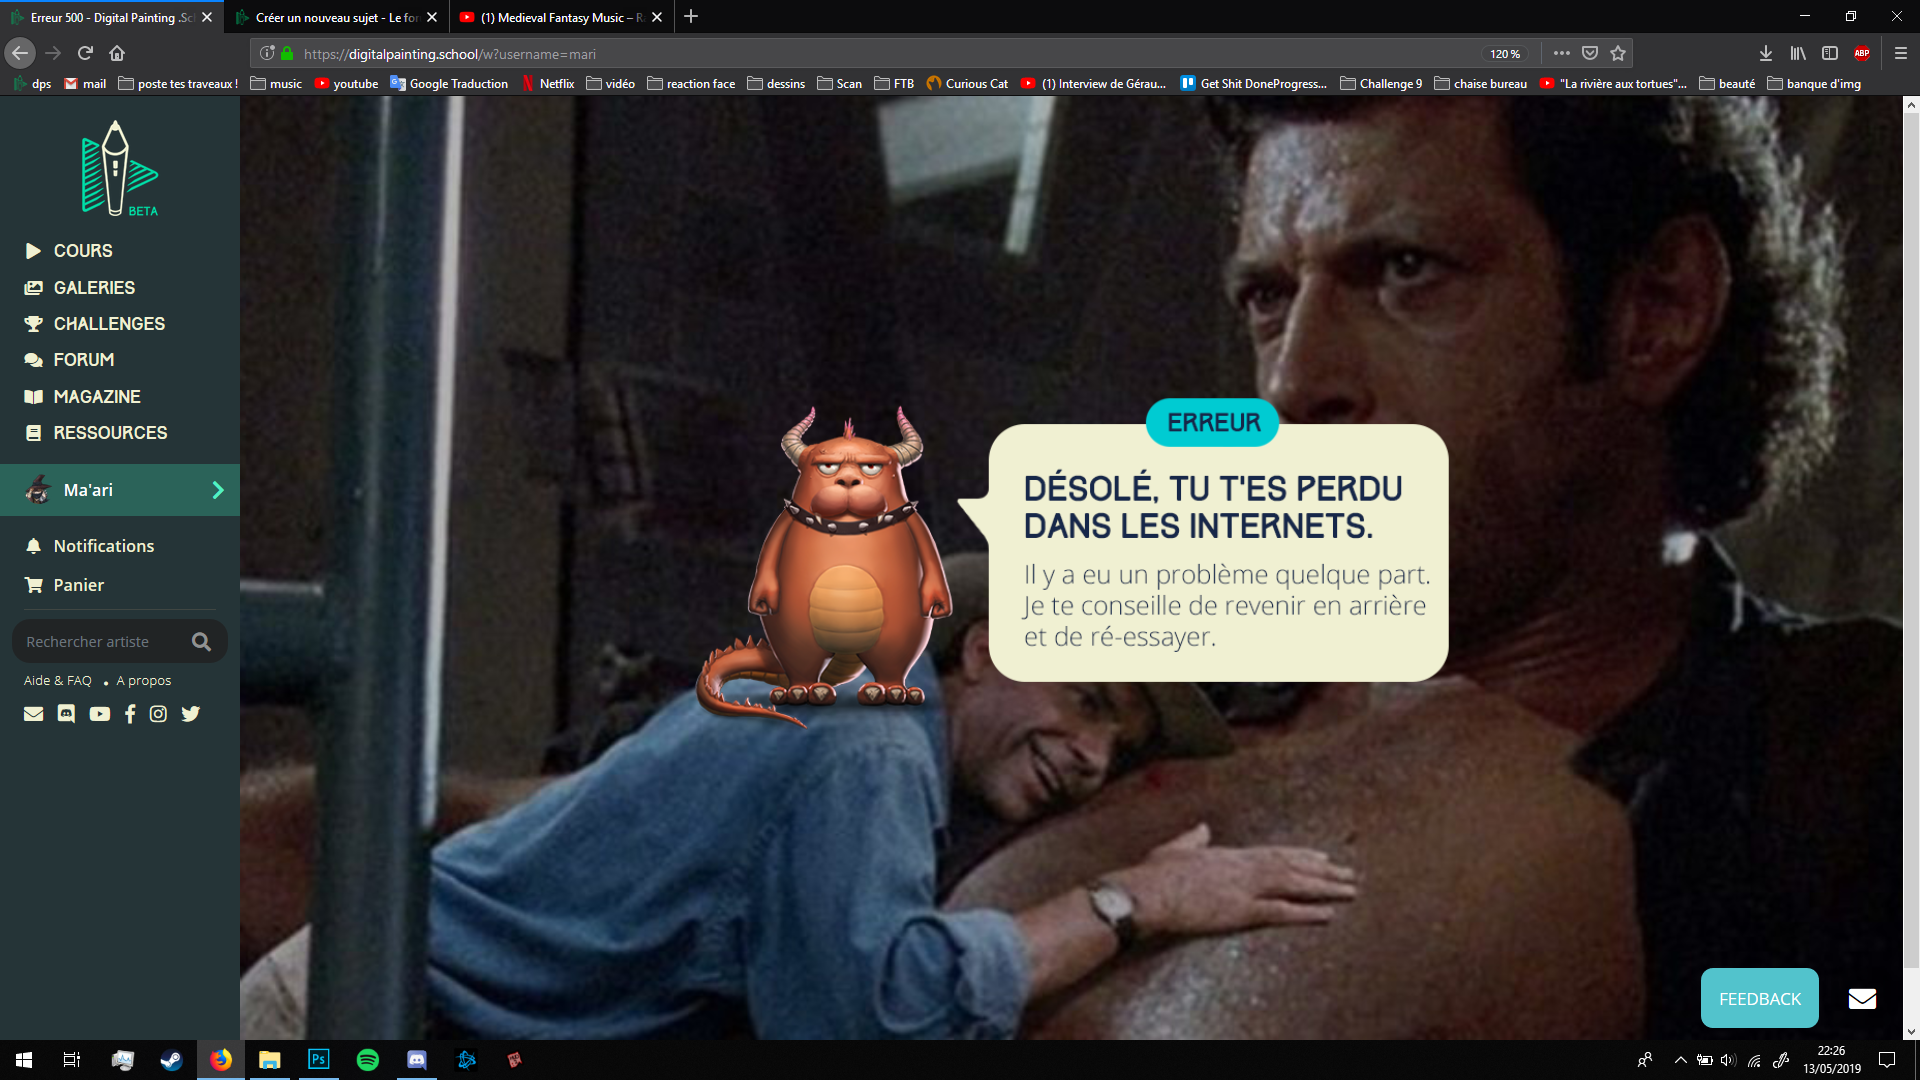Click the FEEDBACK button

(x=1759, y=997)
